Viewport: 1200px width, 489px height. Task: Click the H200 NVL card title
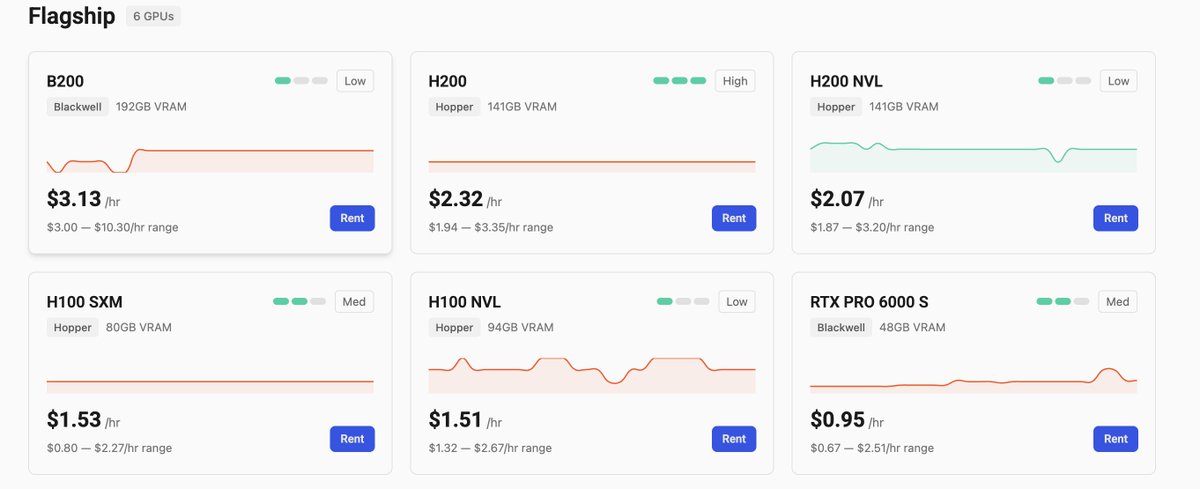[x=846, y=81]
